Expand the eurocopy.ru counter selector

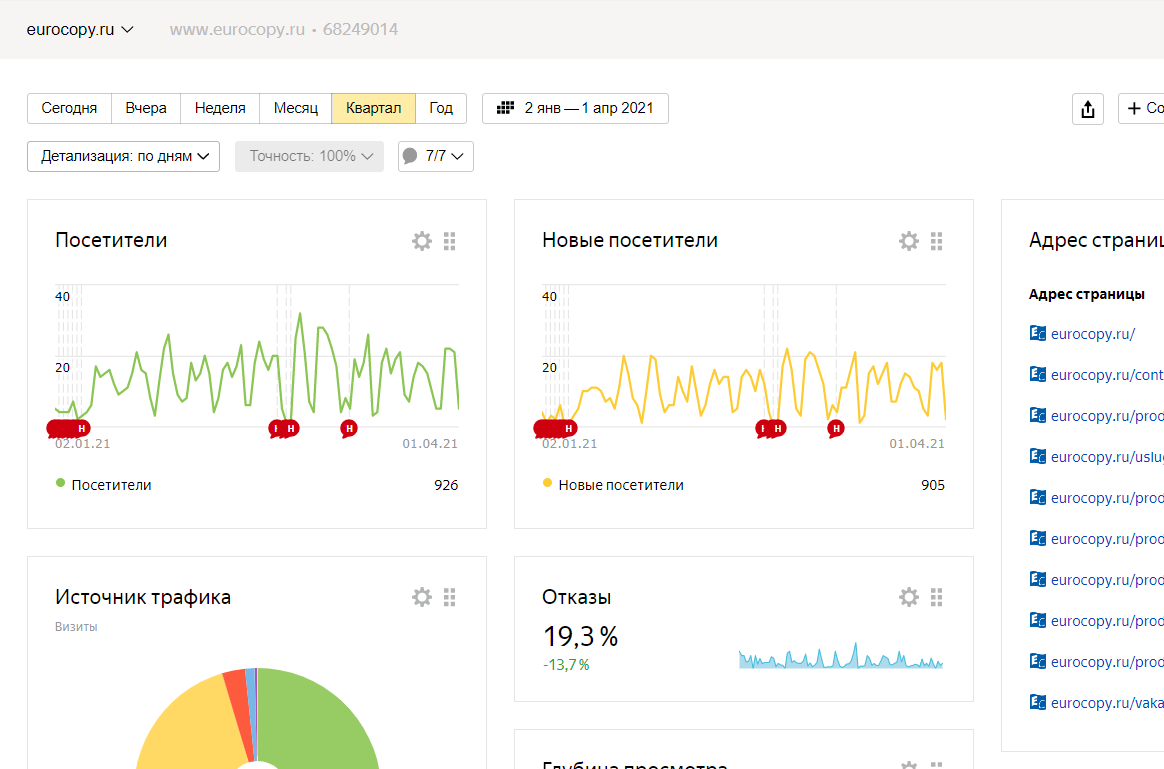tap(79, 30)
